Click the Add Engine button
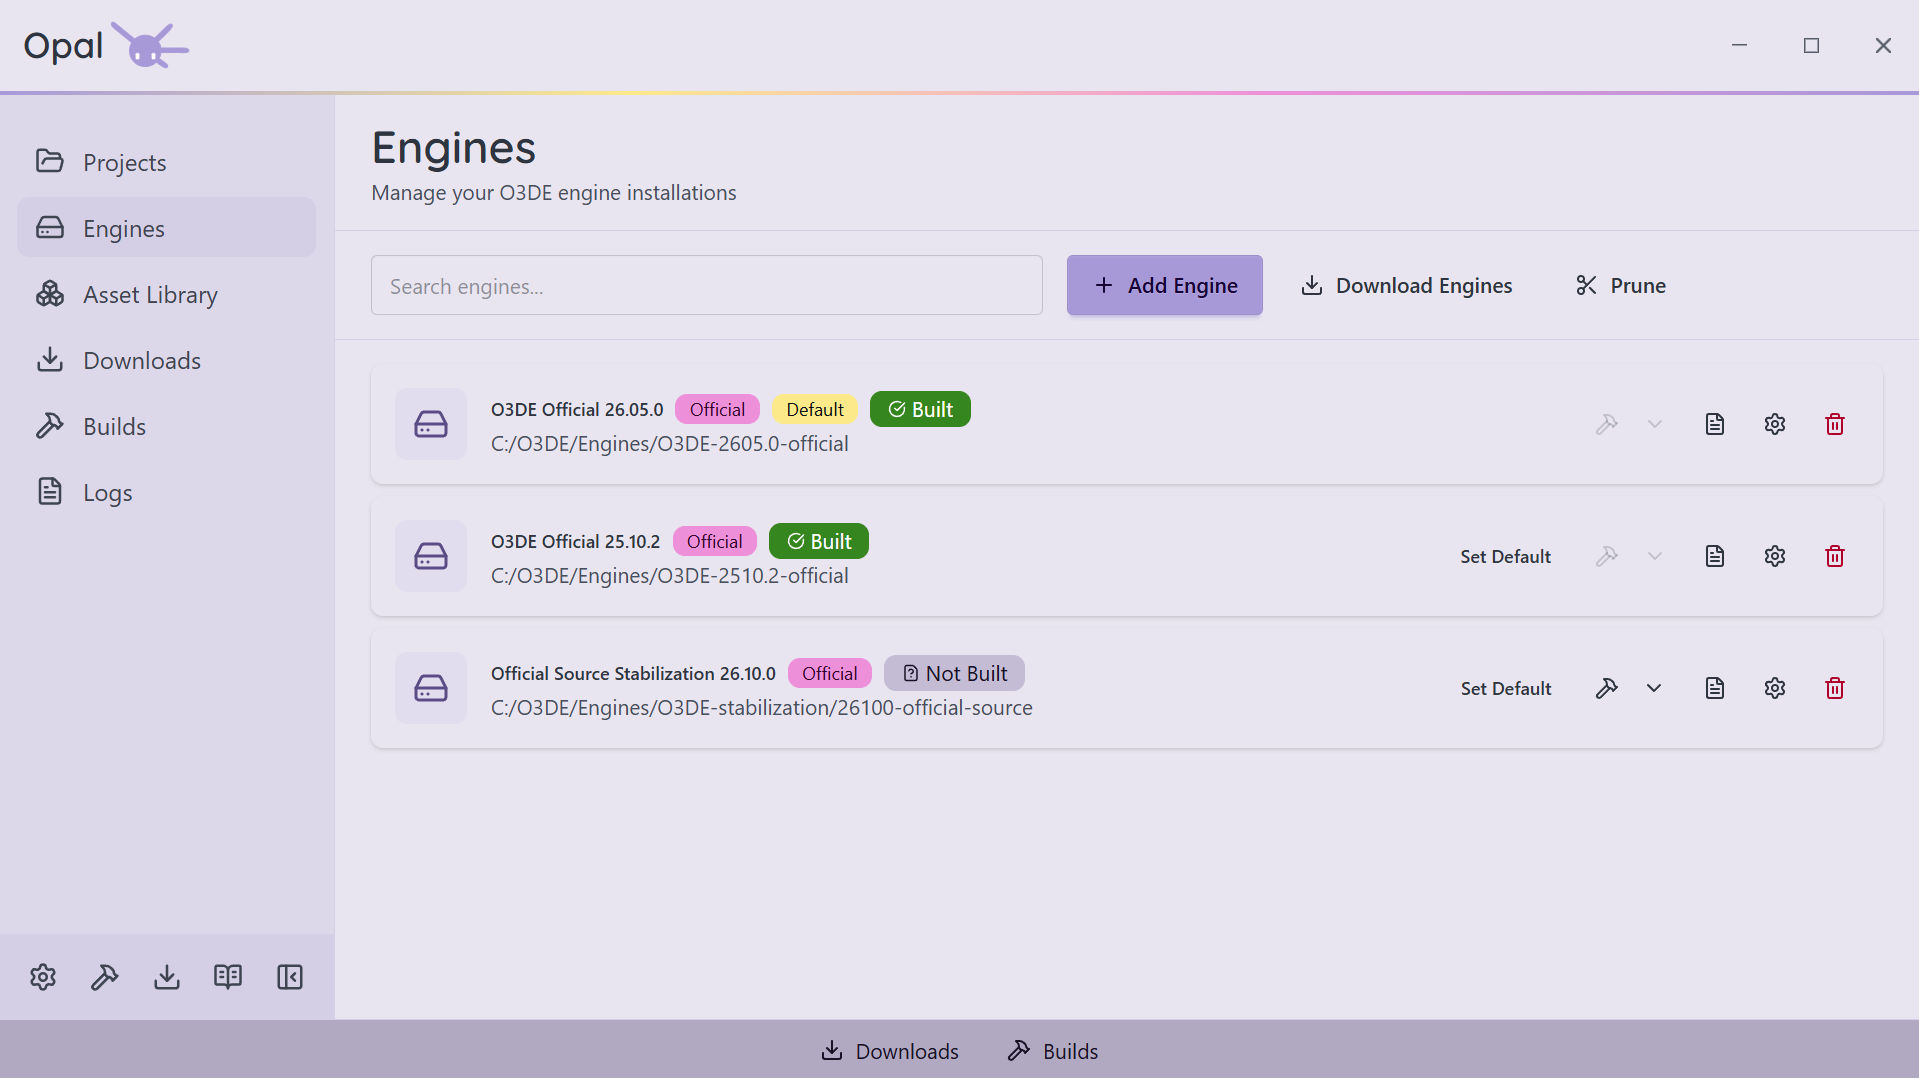Screen dimensions: 1919x1078 coord(1164,286)
